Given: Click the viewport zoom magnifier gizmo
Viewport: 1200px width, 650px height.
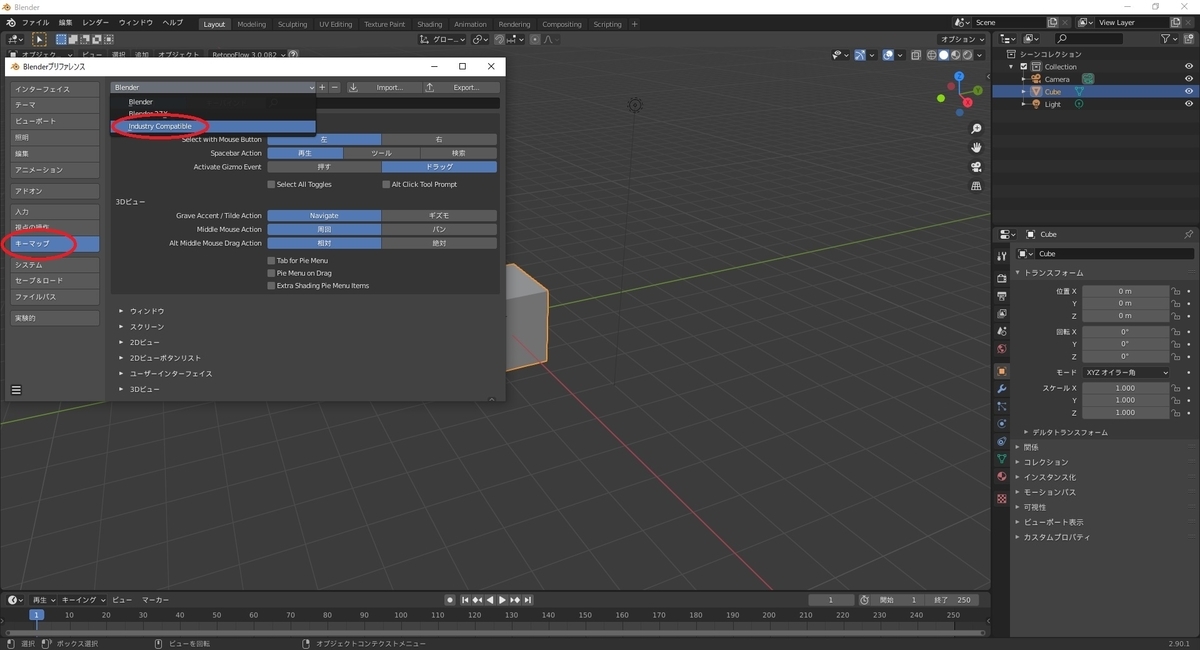Looking at the screenshot, I should tap(976, 129).
